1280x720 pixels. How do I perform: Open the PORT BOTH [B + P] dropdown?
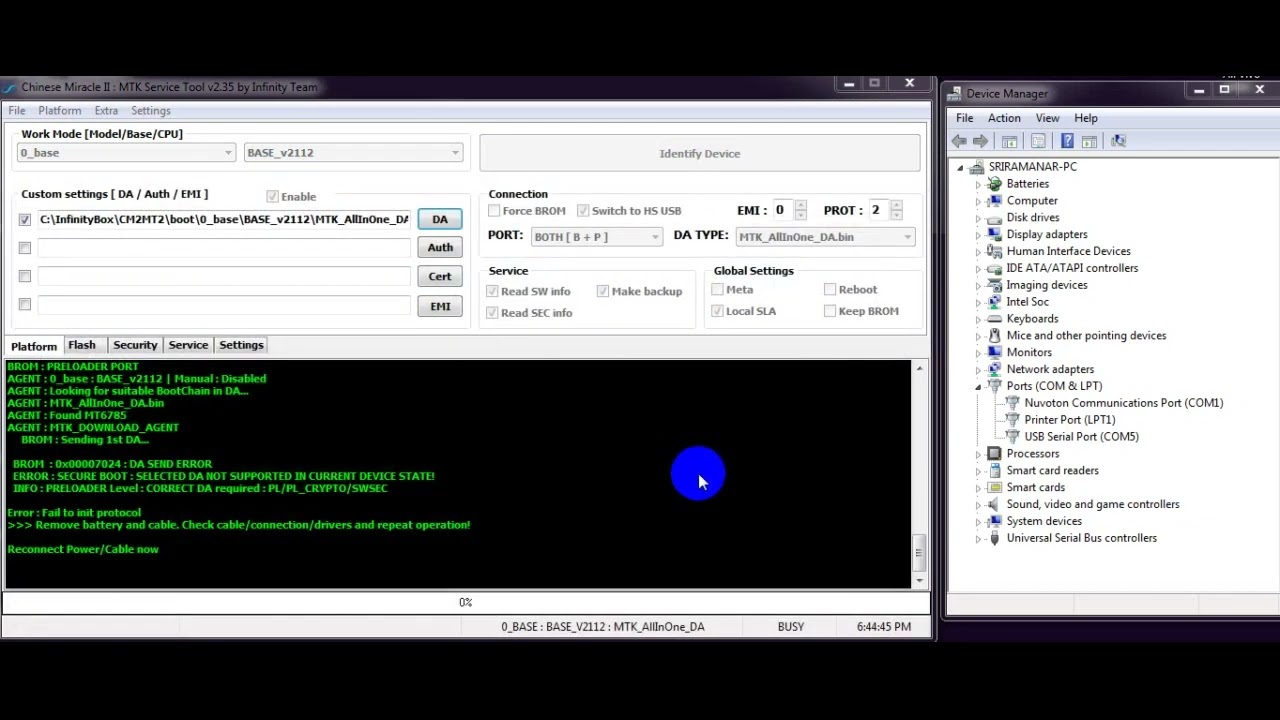596,237
